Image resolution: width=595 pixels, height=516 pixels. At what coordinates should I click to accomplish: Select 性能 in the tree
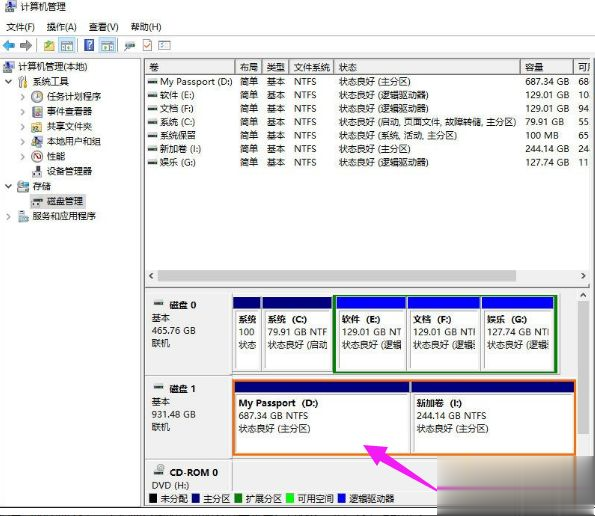(56, 156)
